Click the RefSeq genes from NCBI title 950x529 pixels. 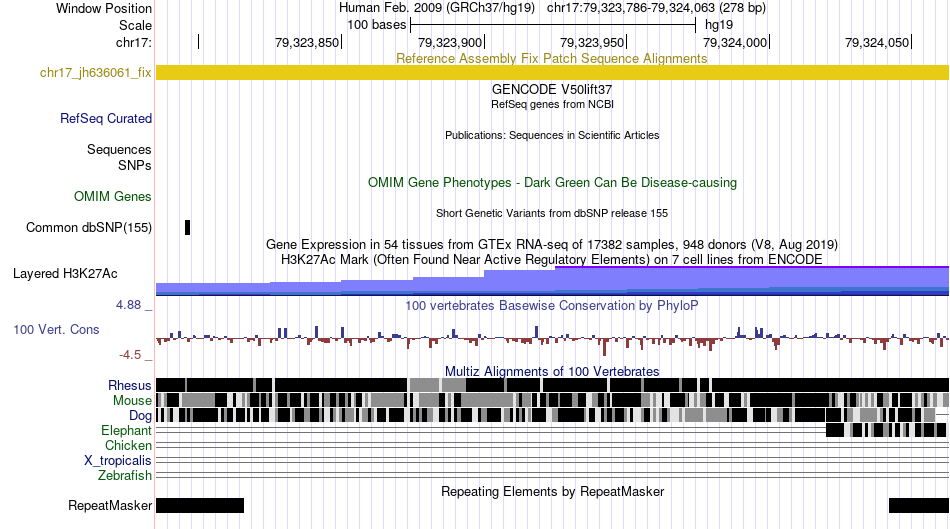pos(552,104)
